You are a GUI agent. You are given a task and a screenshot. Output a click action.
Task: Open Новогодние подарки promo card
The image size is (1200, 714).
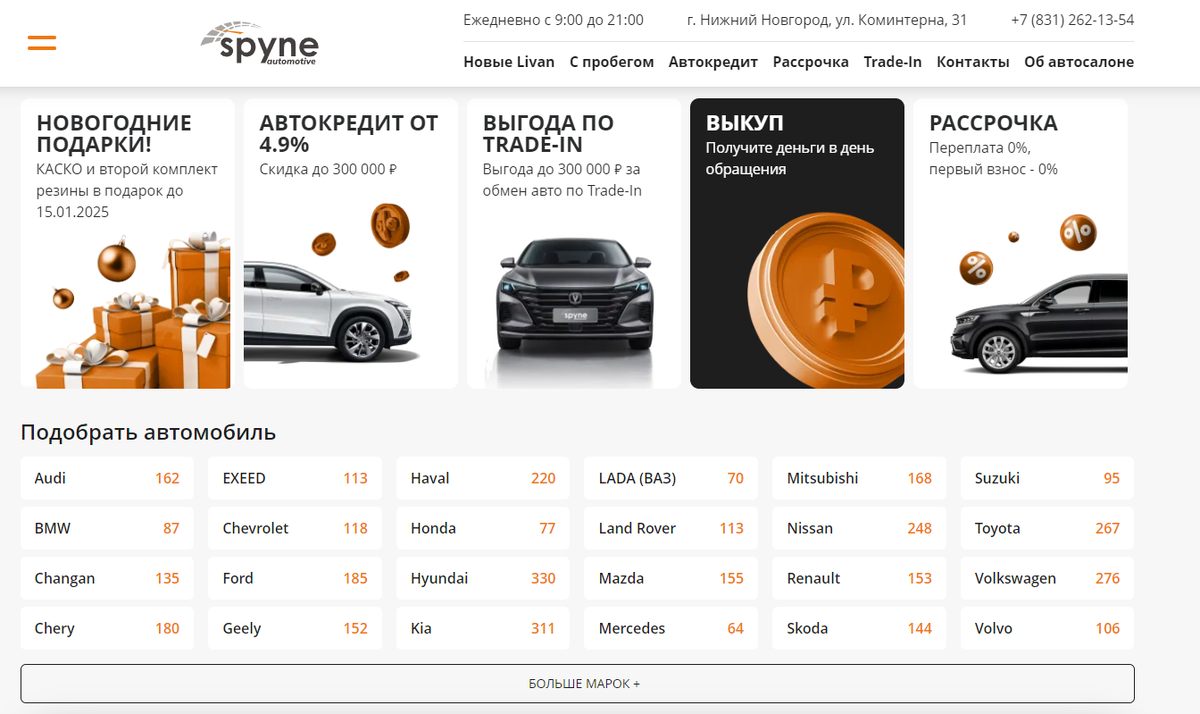[x=128, y=243]
